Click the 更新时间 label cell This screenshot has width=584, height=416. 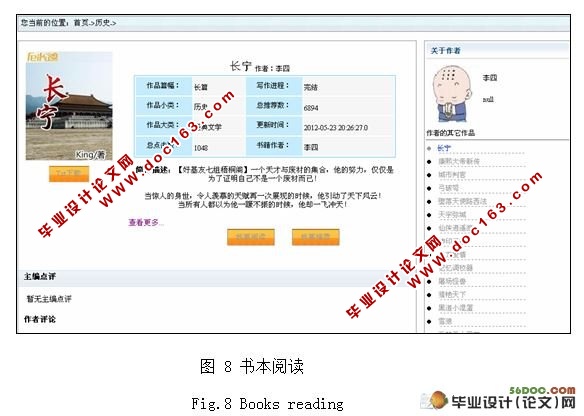coord(274,125)
